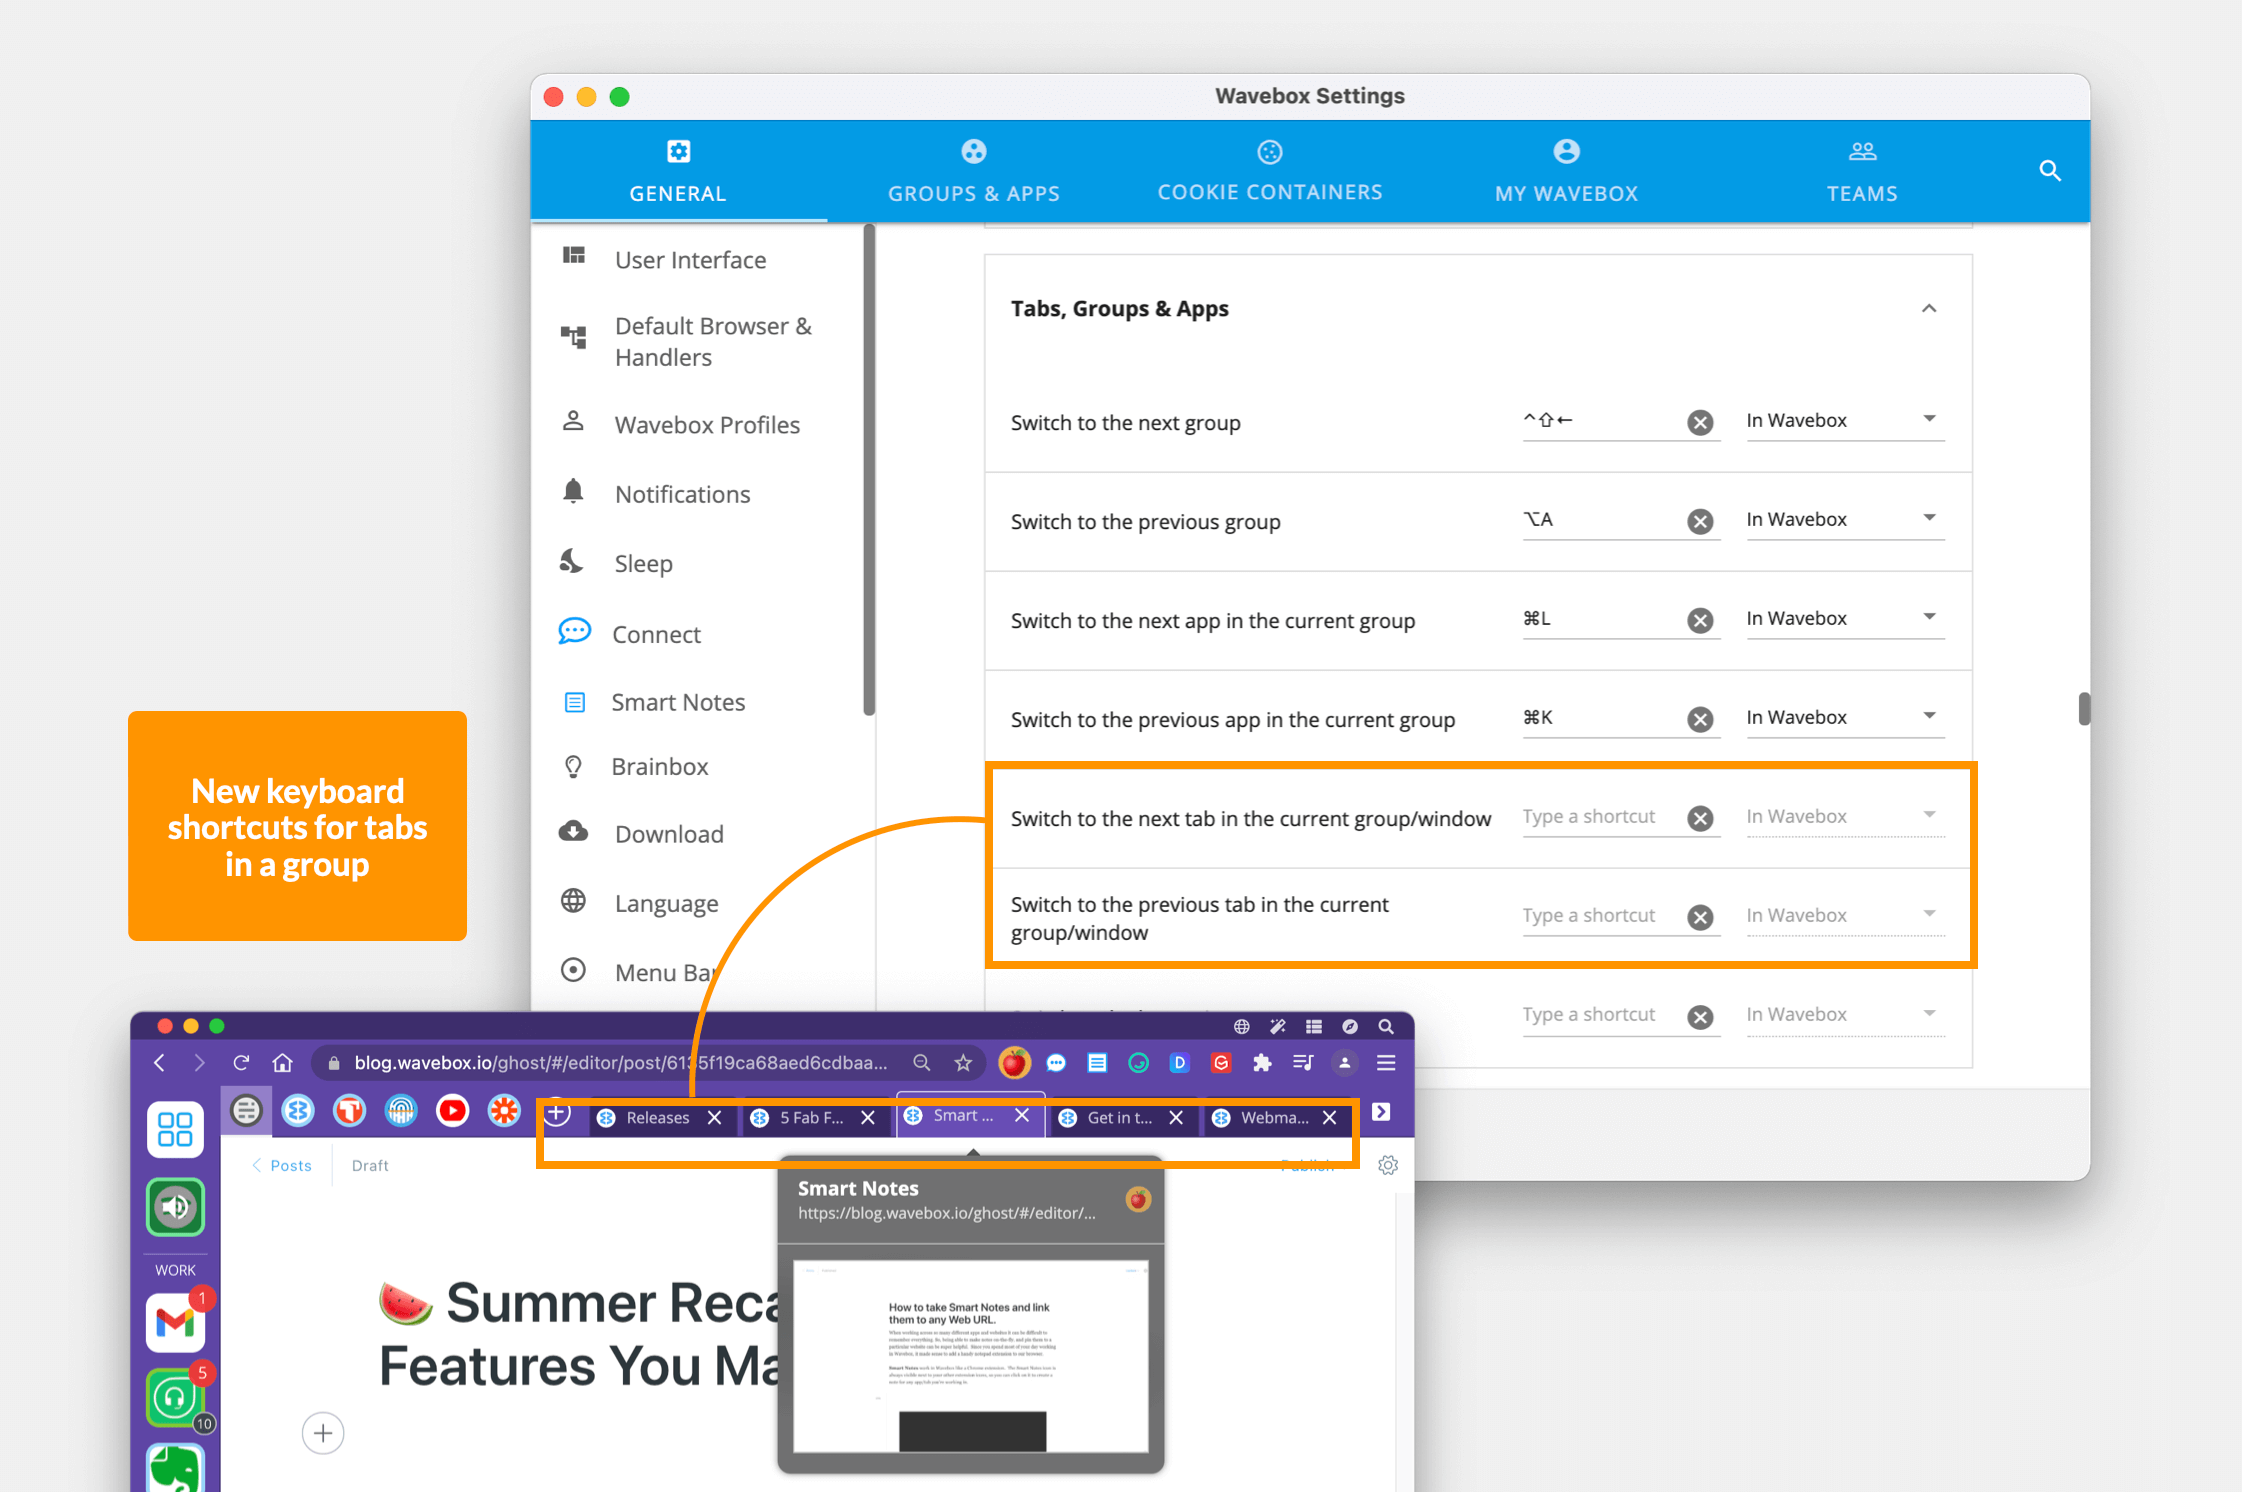Open the Evernote elephant app icon
The image size is (2242, 1492).
[x=175, y=1468]
